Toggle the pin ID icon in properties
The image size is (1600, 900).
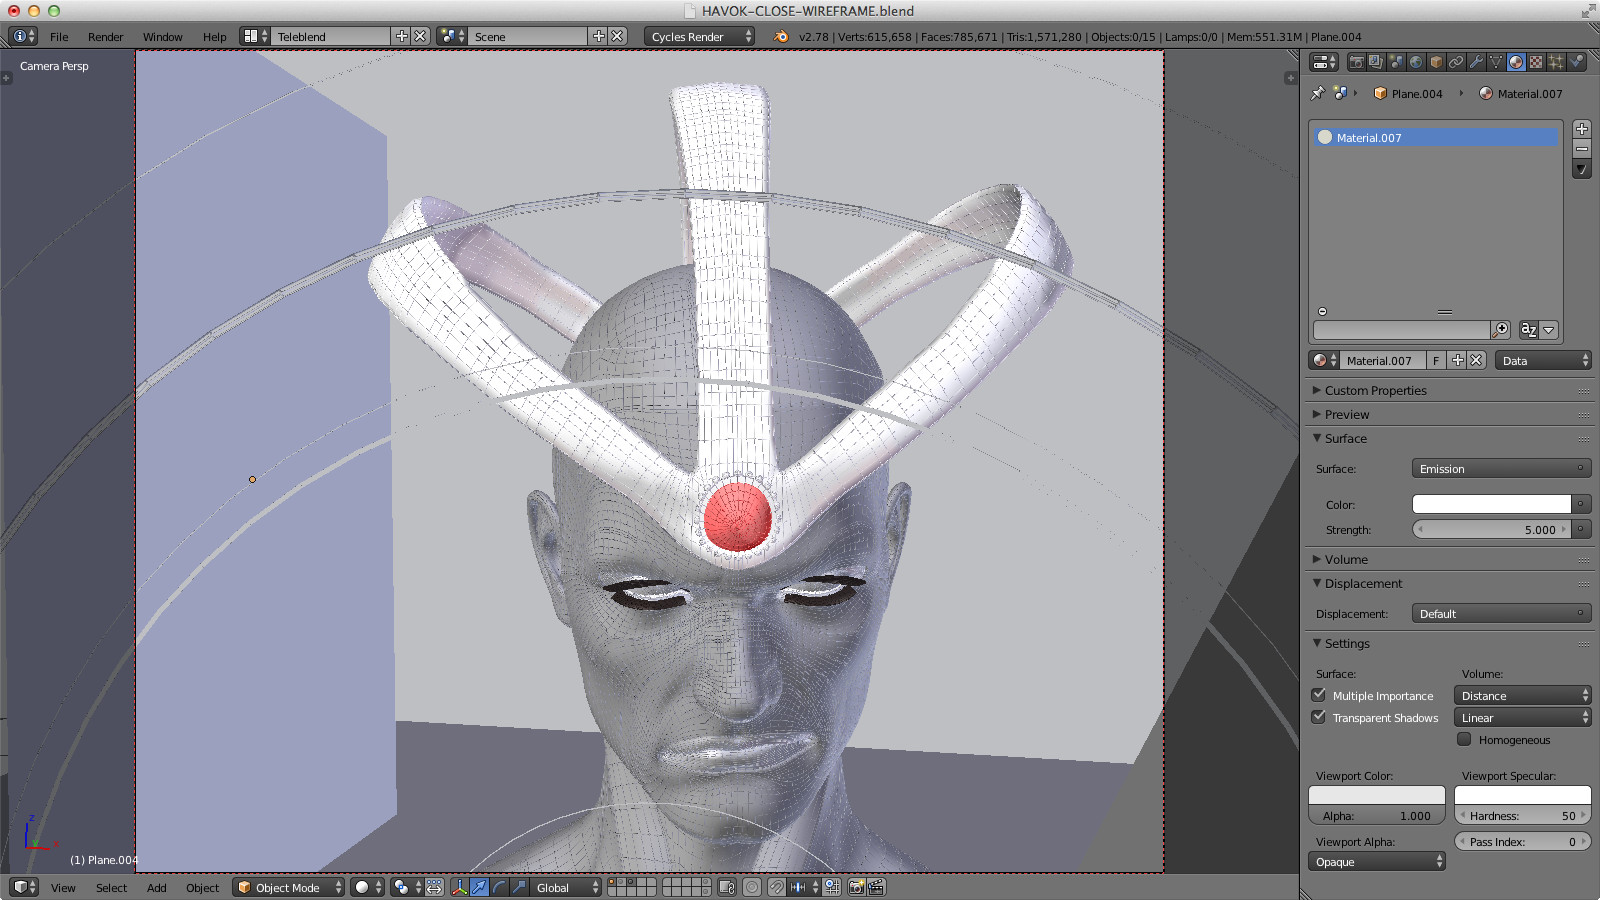(1318, 93)
